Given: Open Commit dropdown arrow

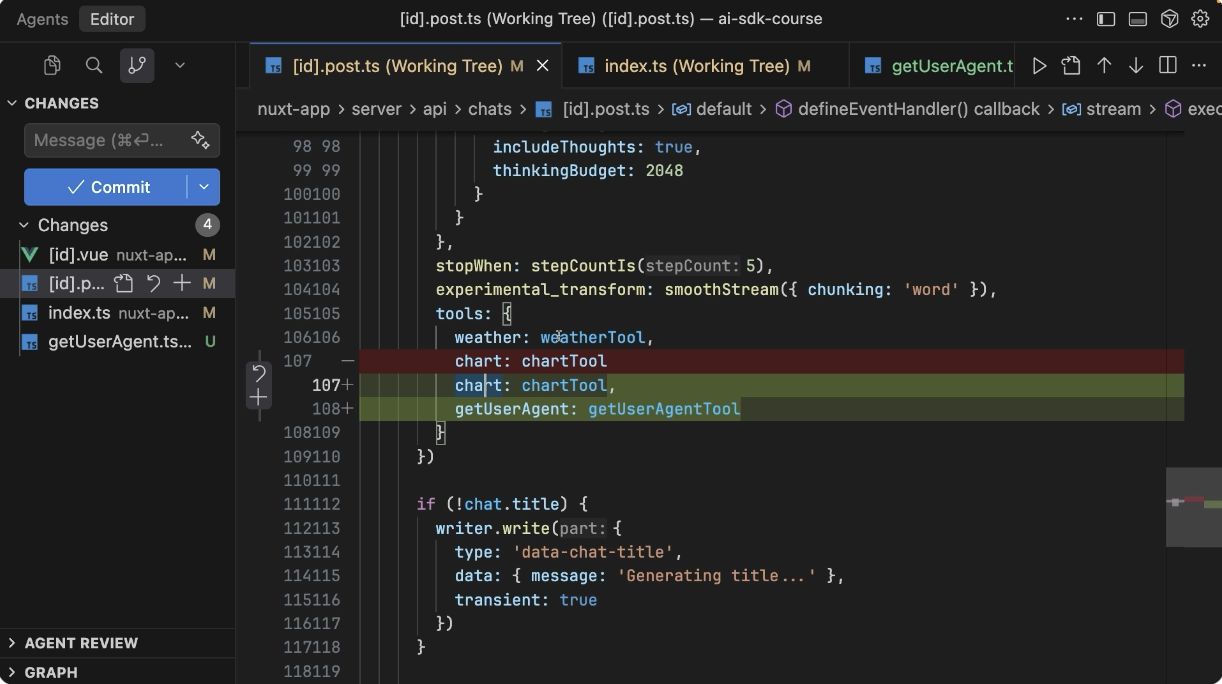Looking at the screenshot, I should tap(204, 187).
